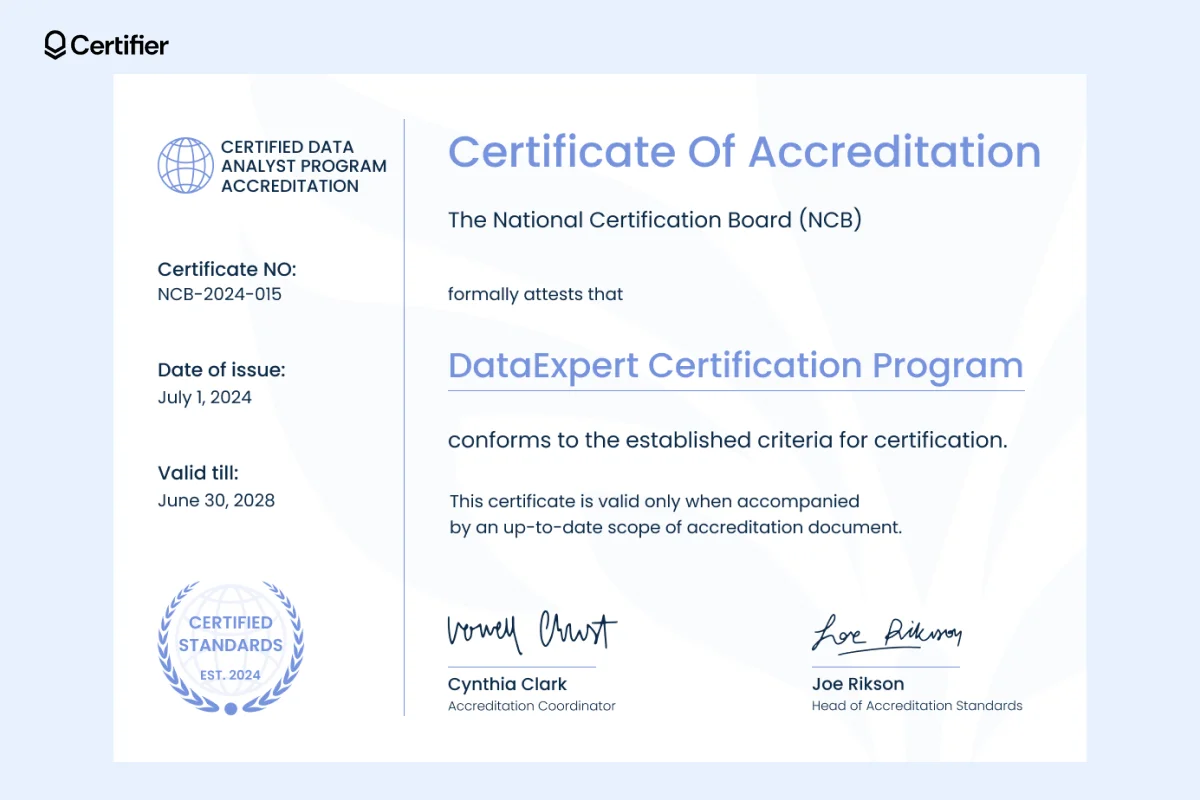Click the Date of issue: label

click(x=221, y=370)
